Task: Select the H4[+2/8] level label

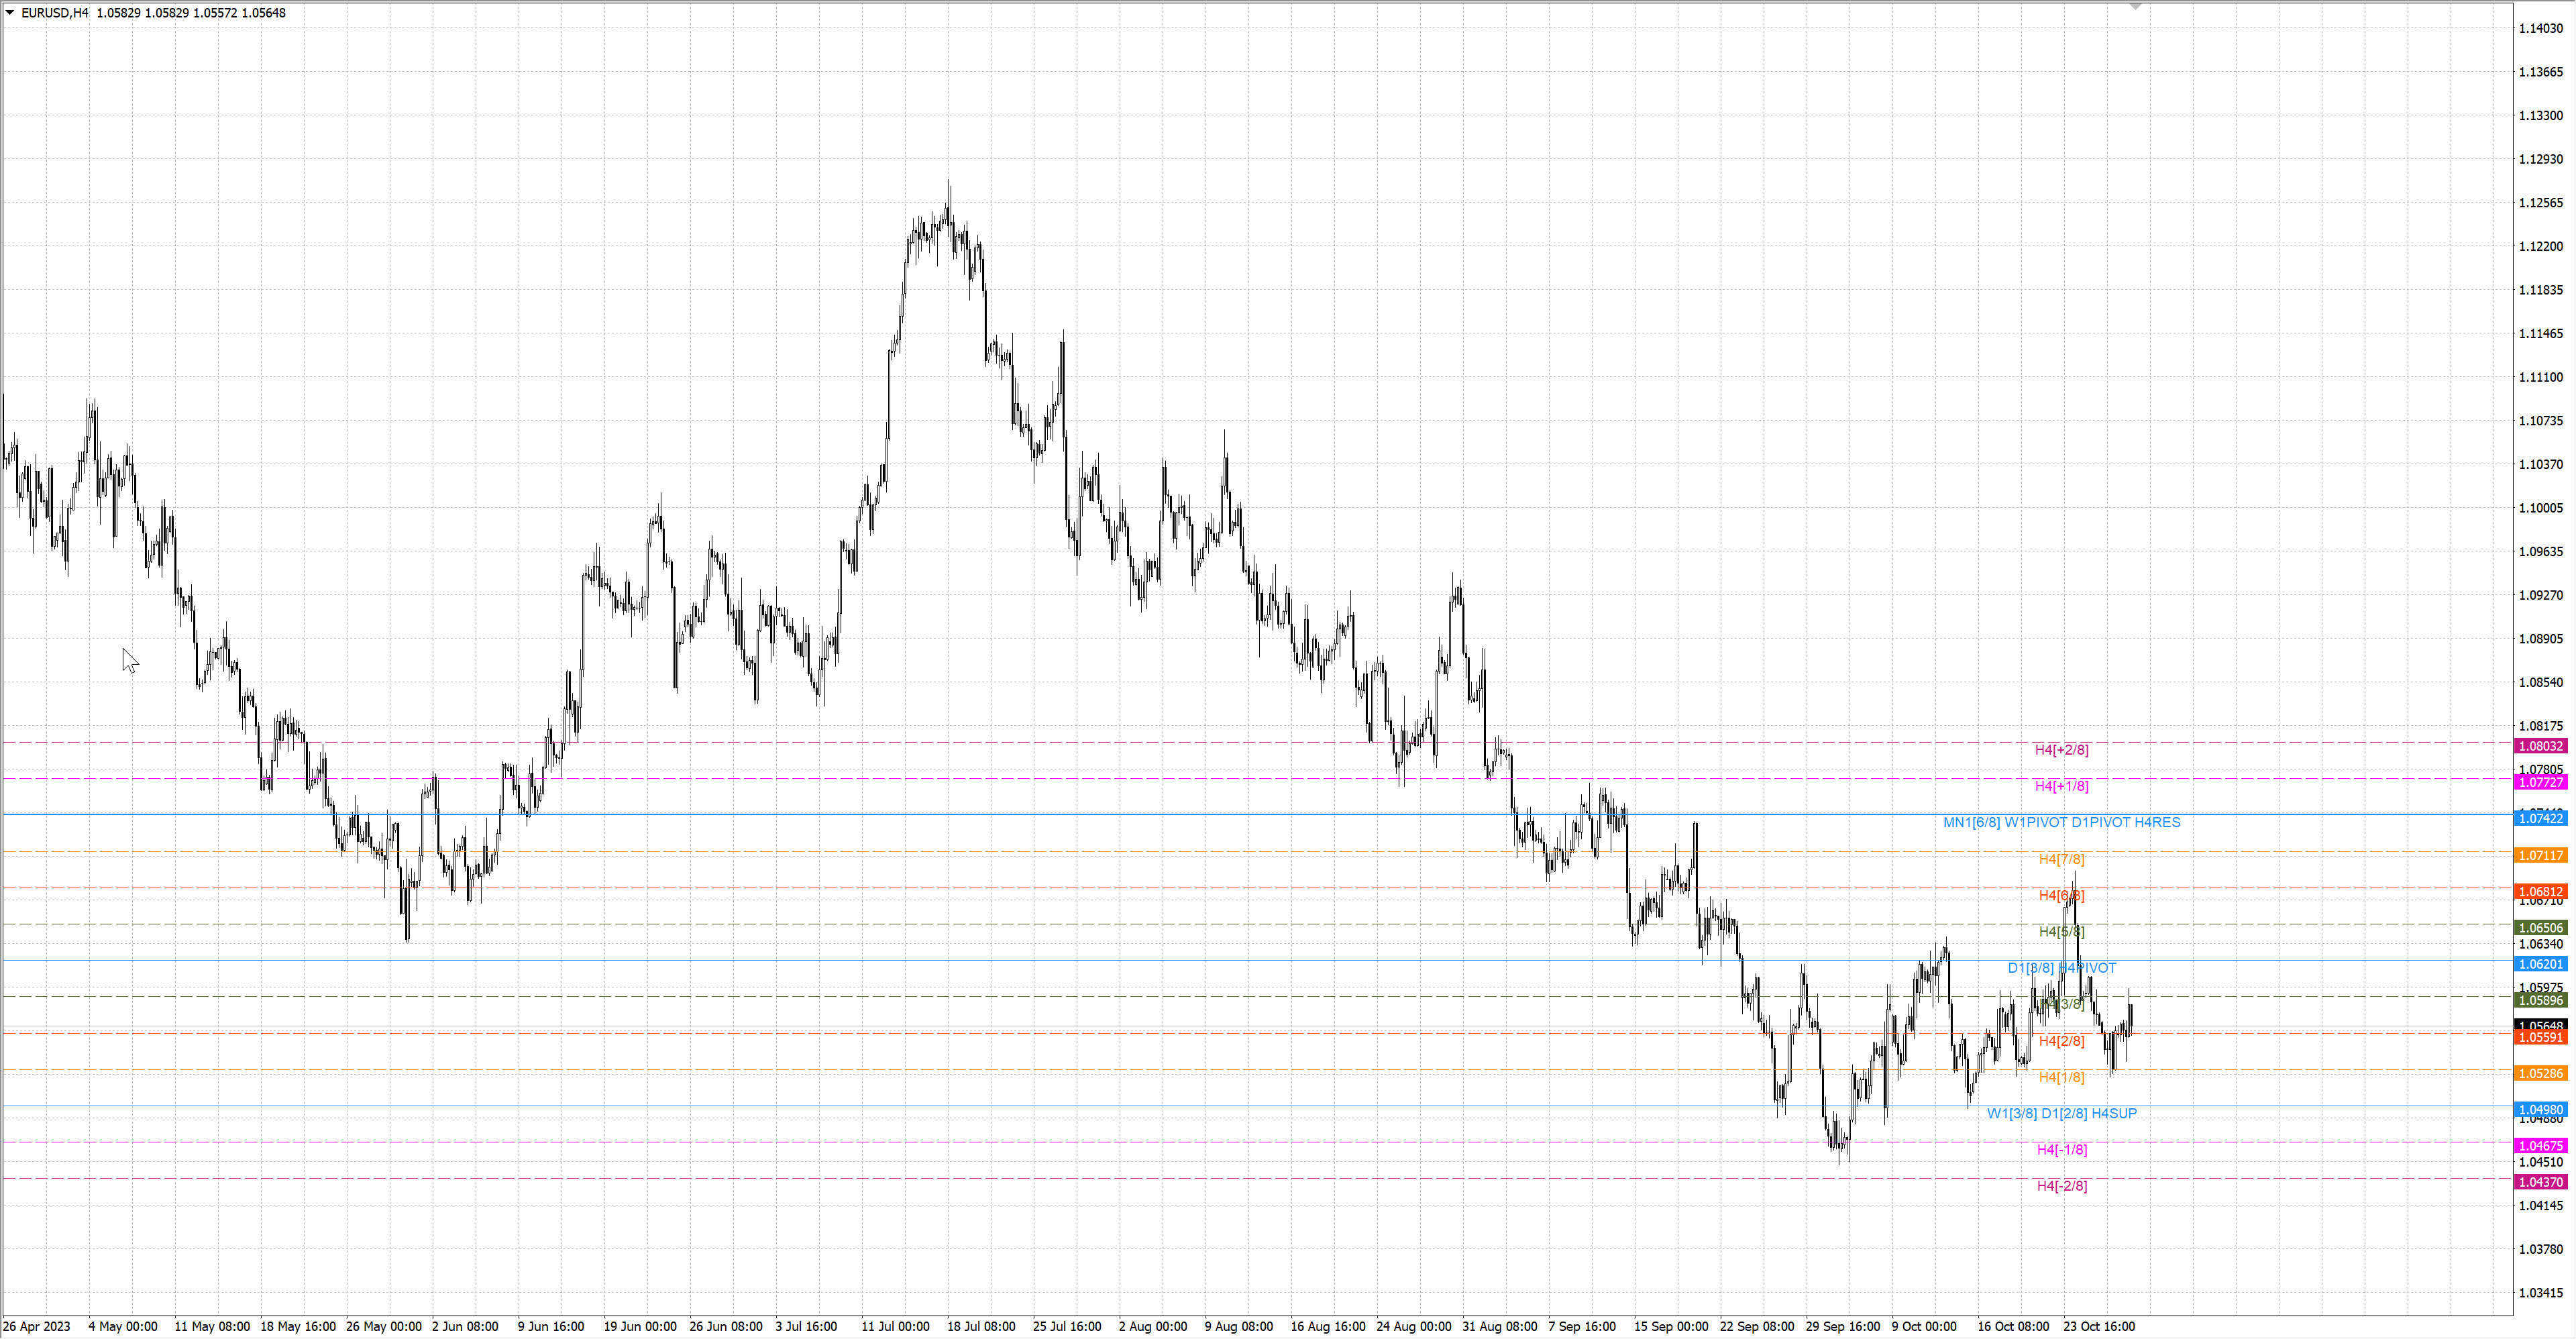Action: (2061, 750)
